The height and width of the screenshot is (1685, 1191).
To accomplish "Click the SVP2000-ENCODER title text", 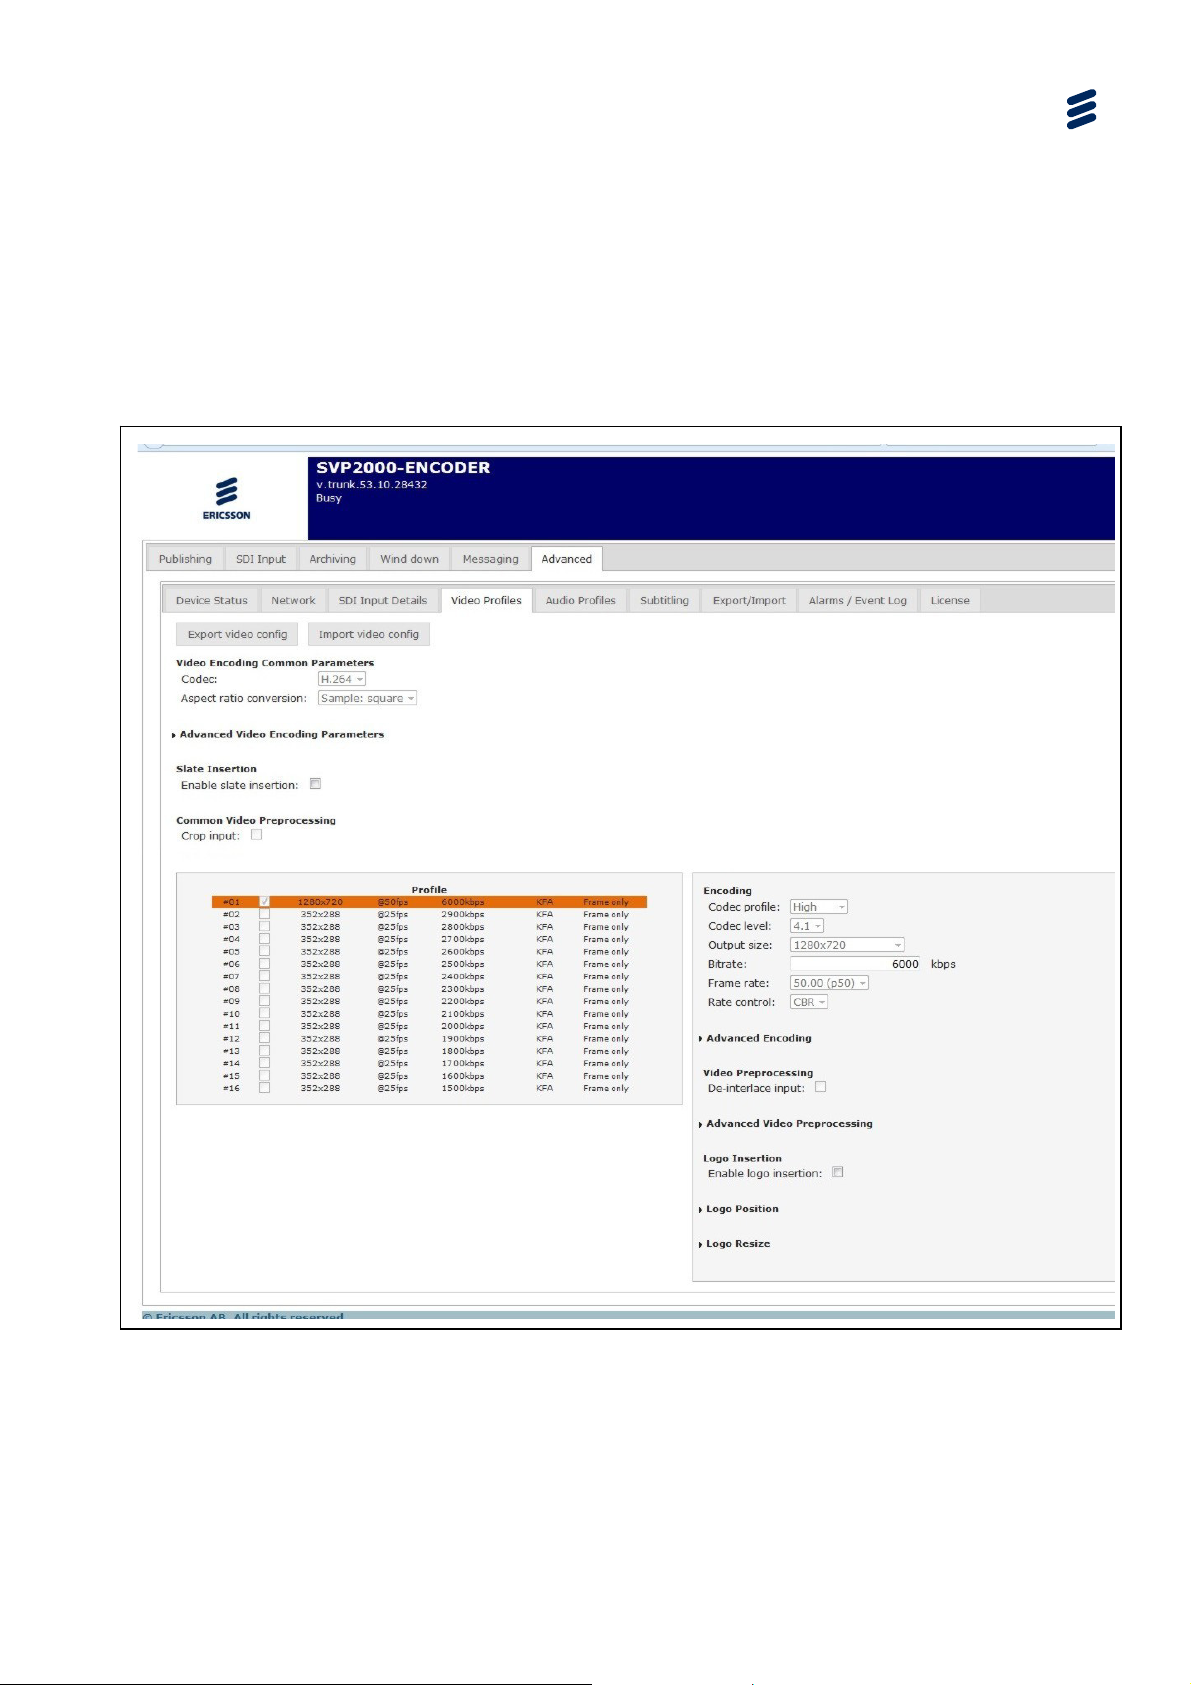I will pyautogui.click(x=403, y=467).
